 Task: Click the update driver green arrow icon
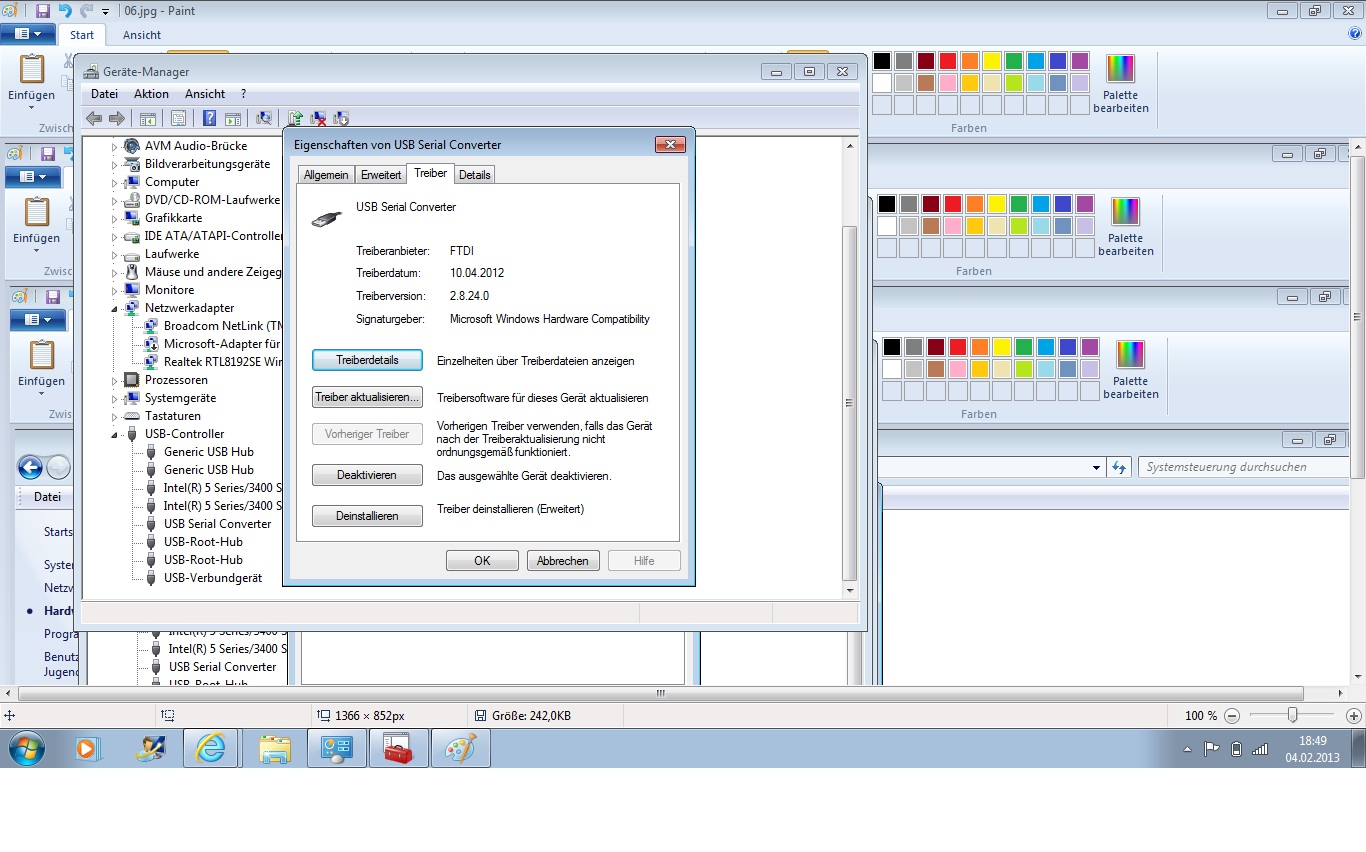(295, 118)
